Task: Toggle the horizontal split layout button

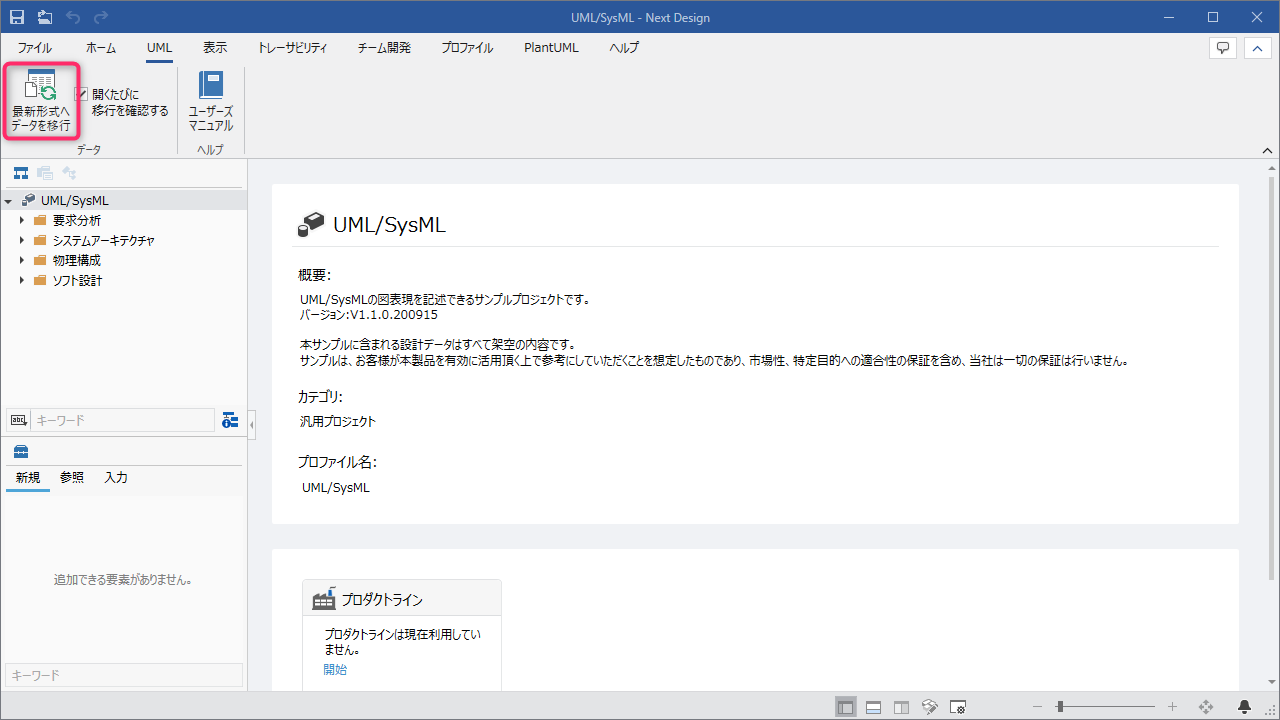Action: [x=874, y=707]
